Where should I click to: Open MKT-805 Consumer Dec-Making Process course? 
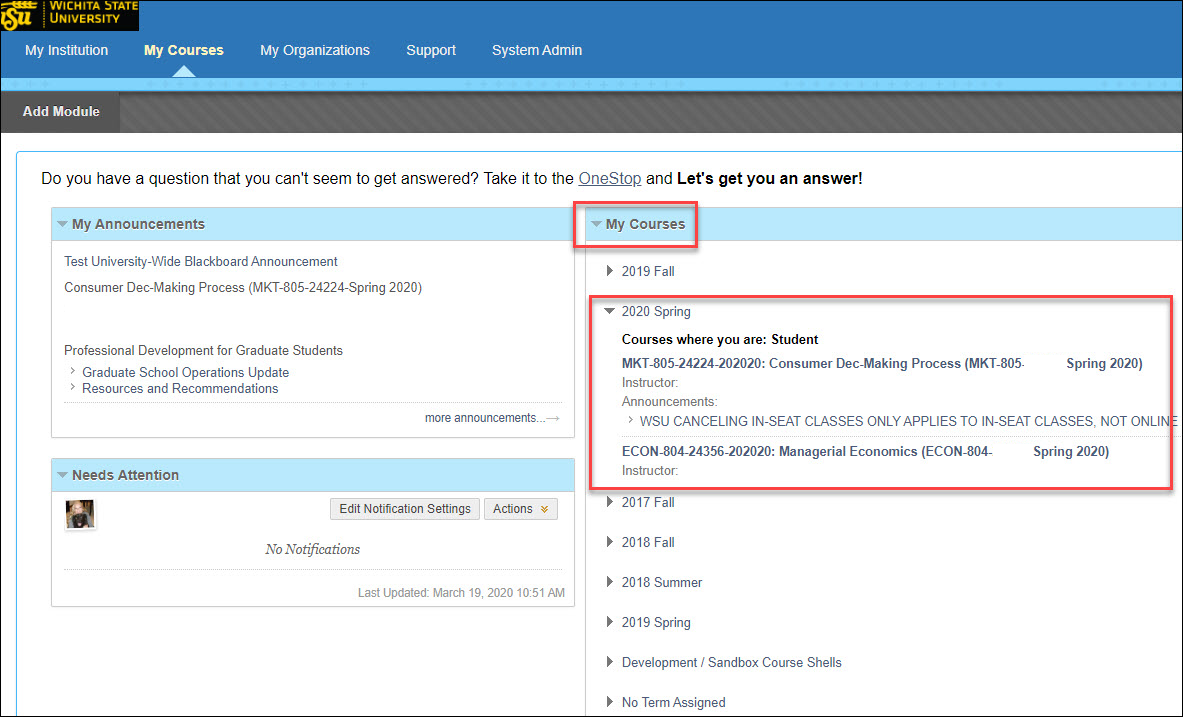881,364
